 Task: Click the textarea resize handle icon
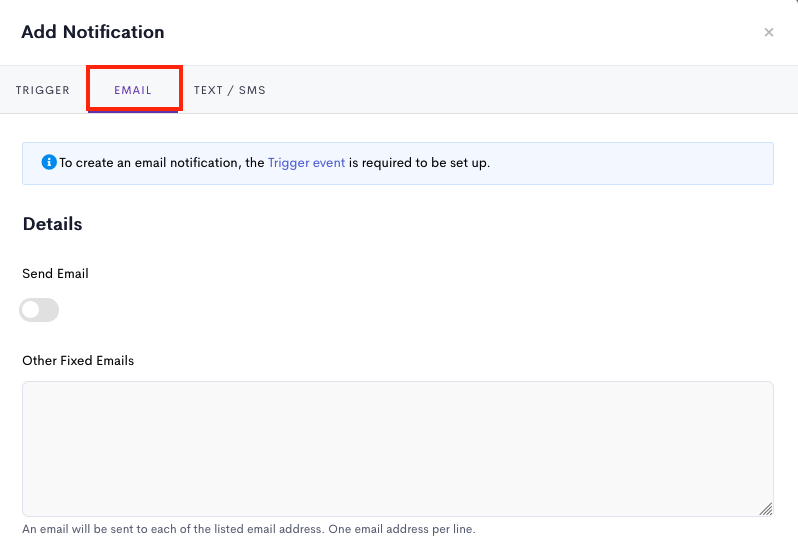click(765, 509)
